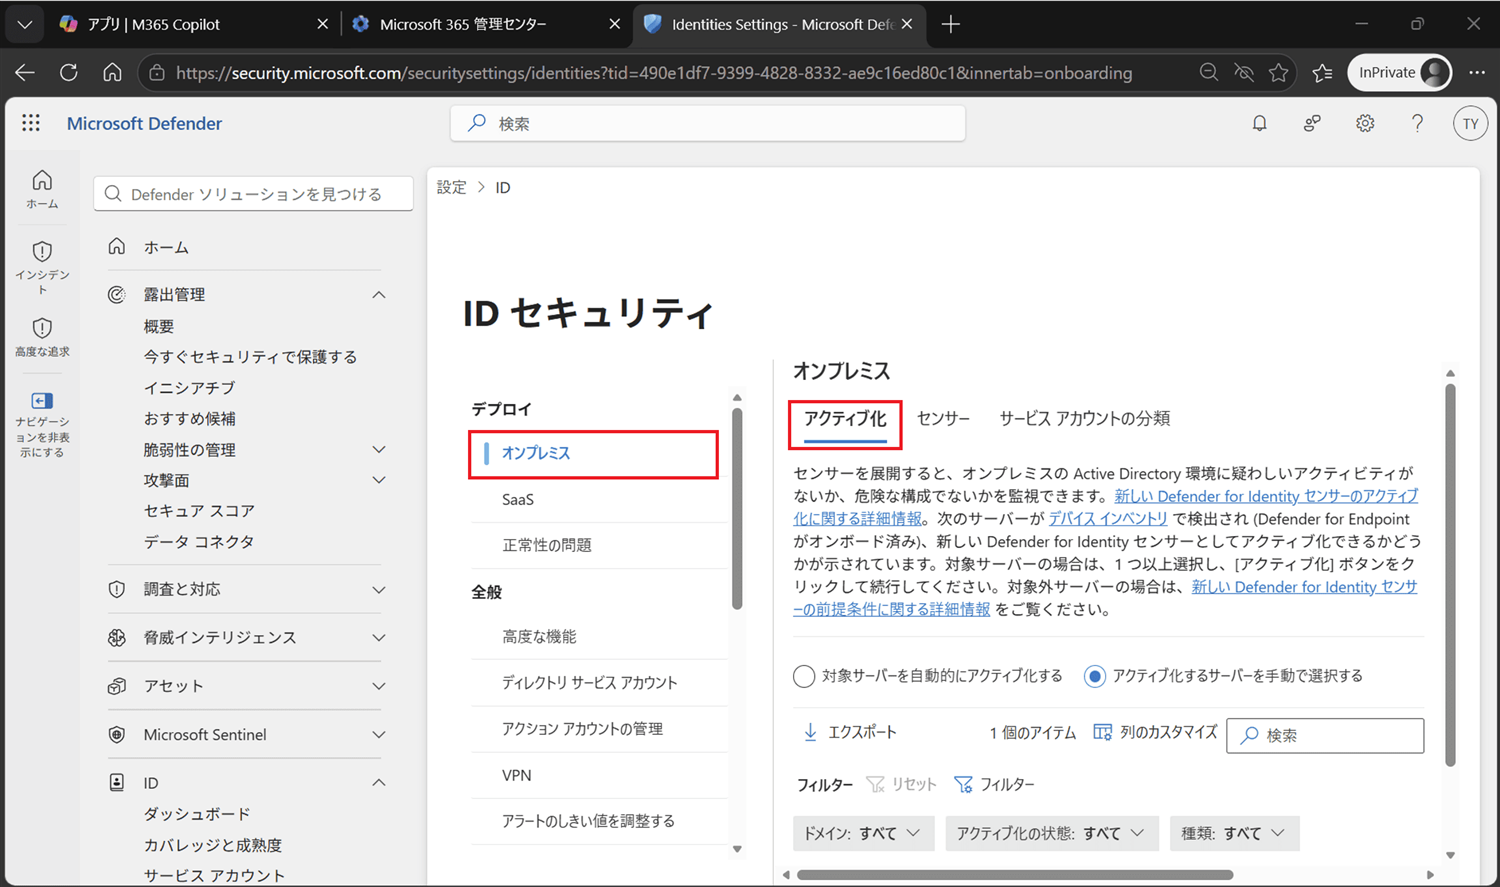This screenshot has width=1500, height=887.
Task: Expand Microsoft Sentinel section
Action: (379, 734)
